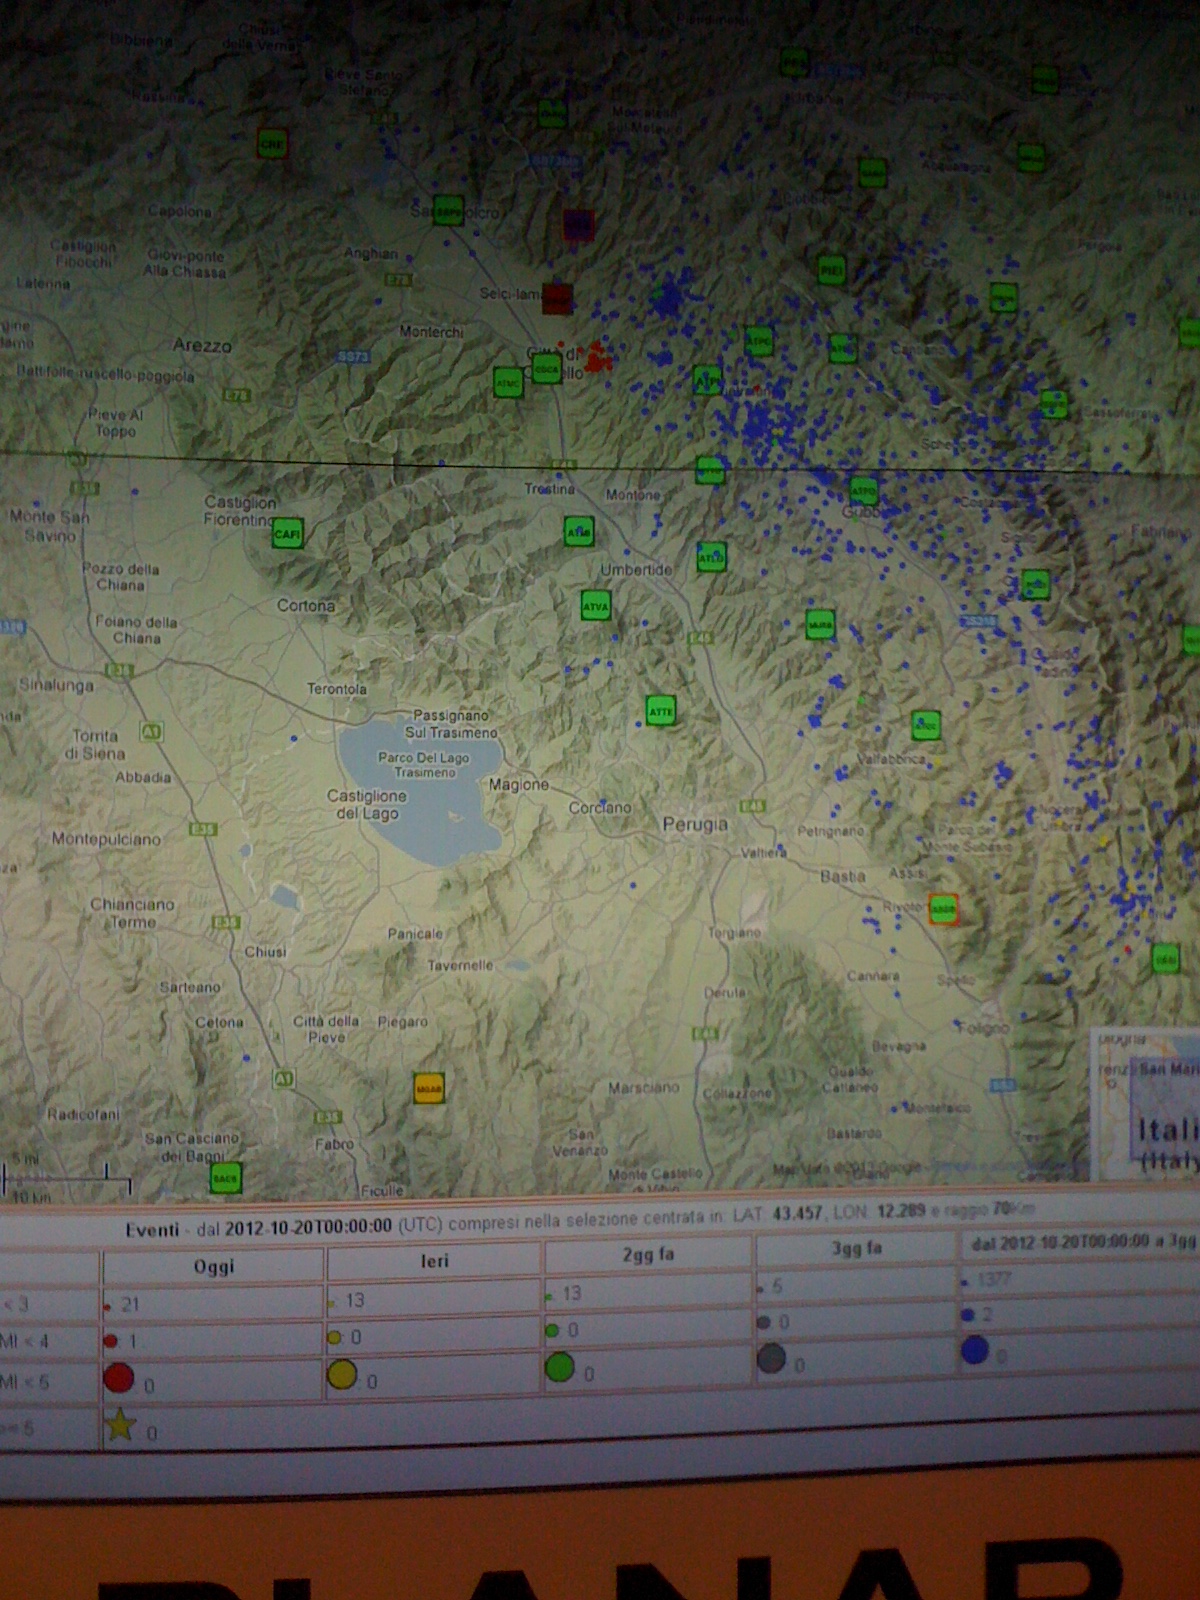Click the large green circle under 2gg fa
1200x1600 pixels.
point(560,1366)
